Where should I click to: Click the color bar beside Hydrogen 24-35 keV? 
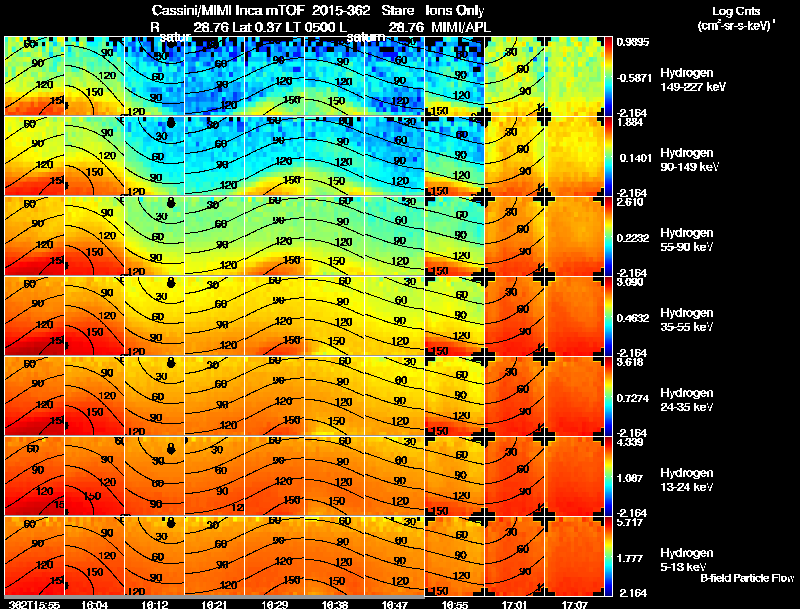608,396
